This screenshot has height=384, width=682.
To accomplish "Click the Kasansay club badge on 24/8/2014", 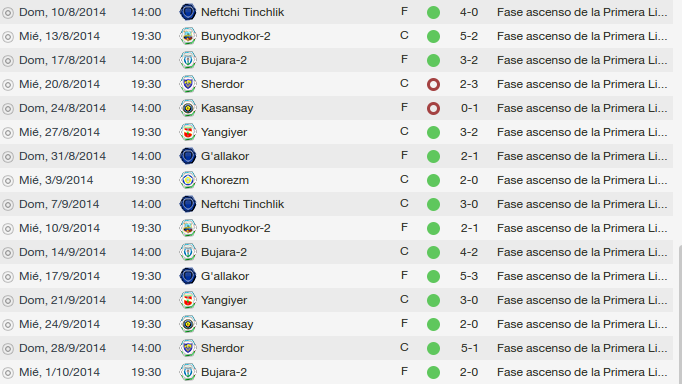I will (188, 108).
